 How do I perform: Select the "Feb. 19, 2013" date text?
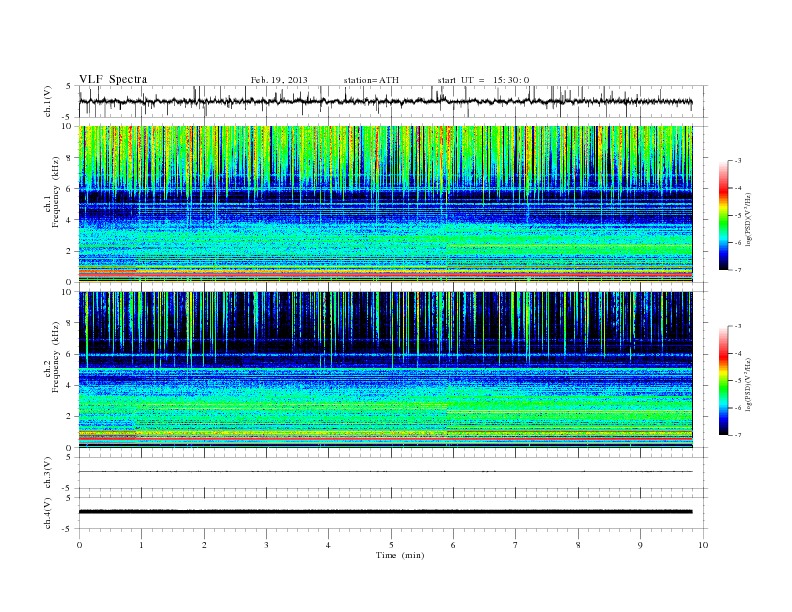click(x=279, y=80)
